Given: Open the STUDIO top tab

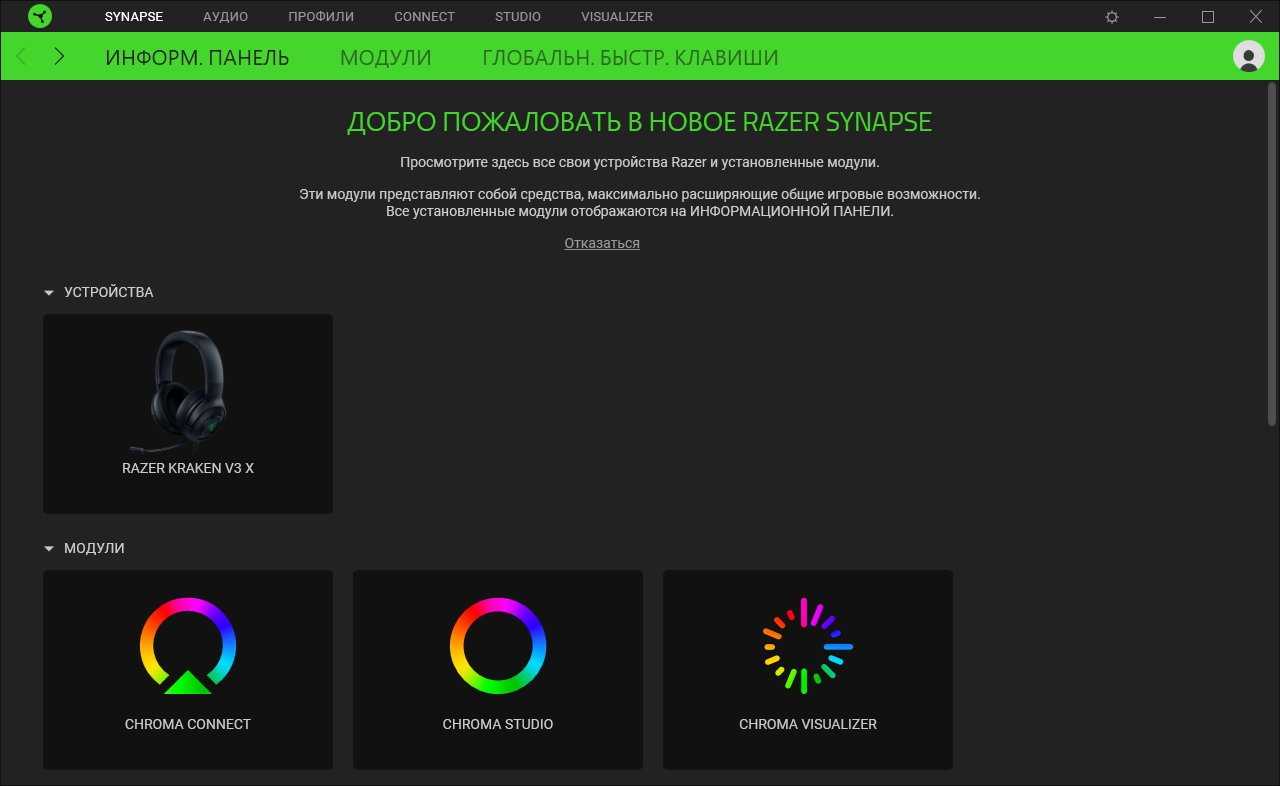Looking at the screenshot, I should coord(517,17).
